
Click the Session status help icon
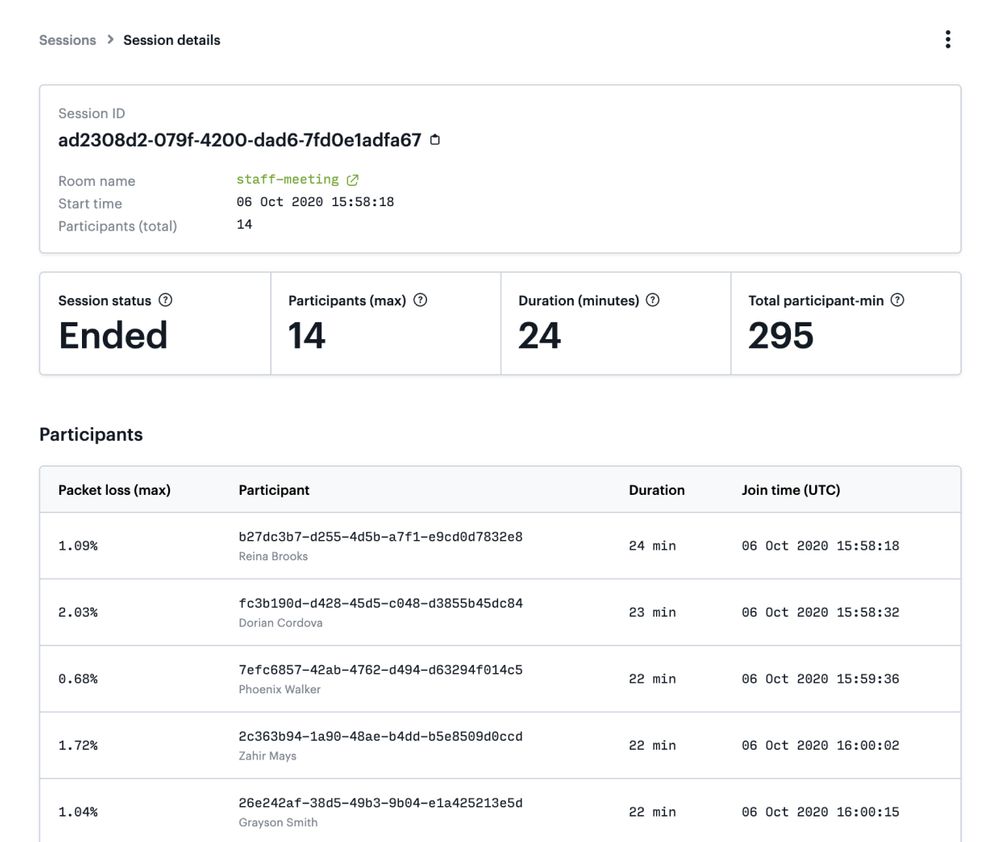click(166, 299)
